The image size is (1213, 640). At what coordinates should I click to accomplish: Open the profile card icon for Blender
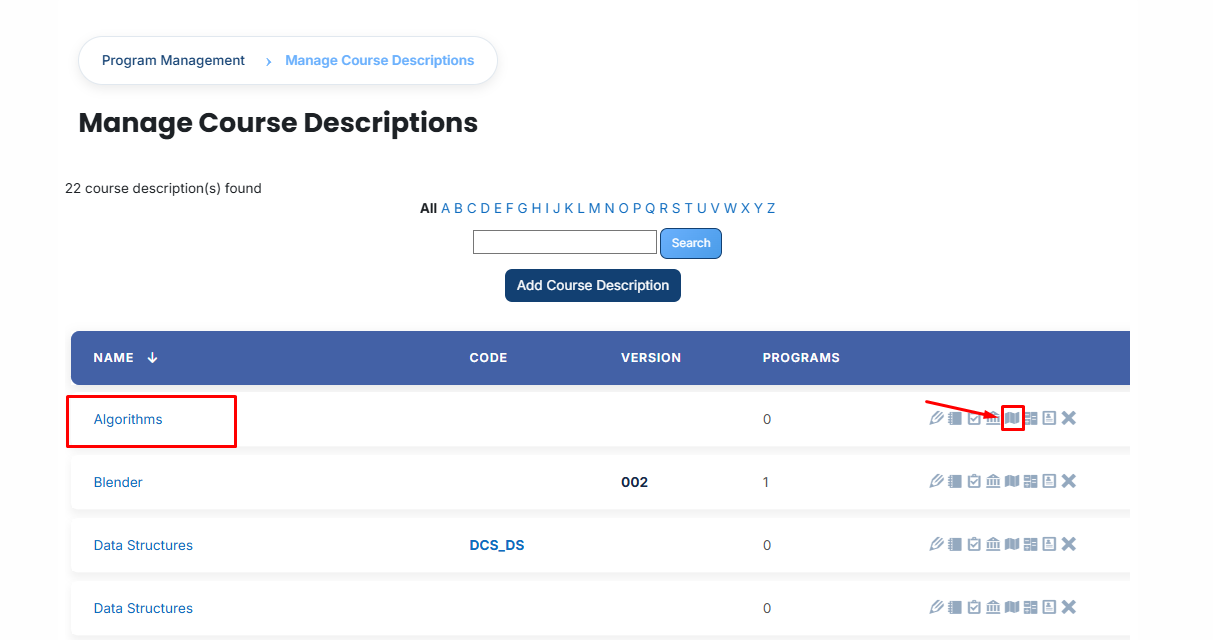(x=1049, y=481)
